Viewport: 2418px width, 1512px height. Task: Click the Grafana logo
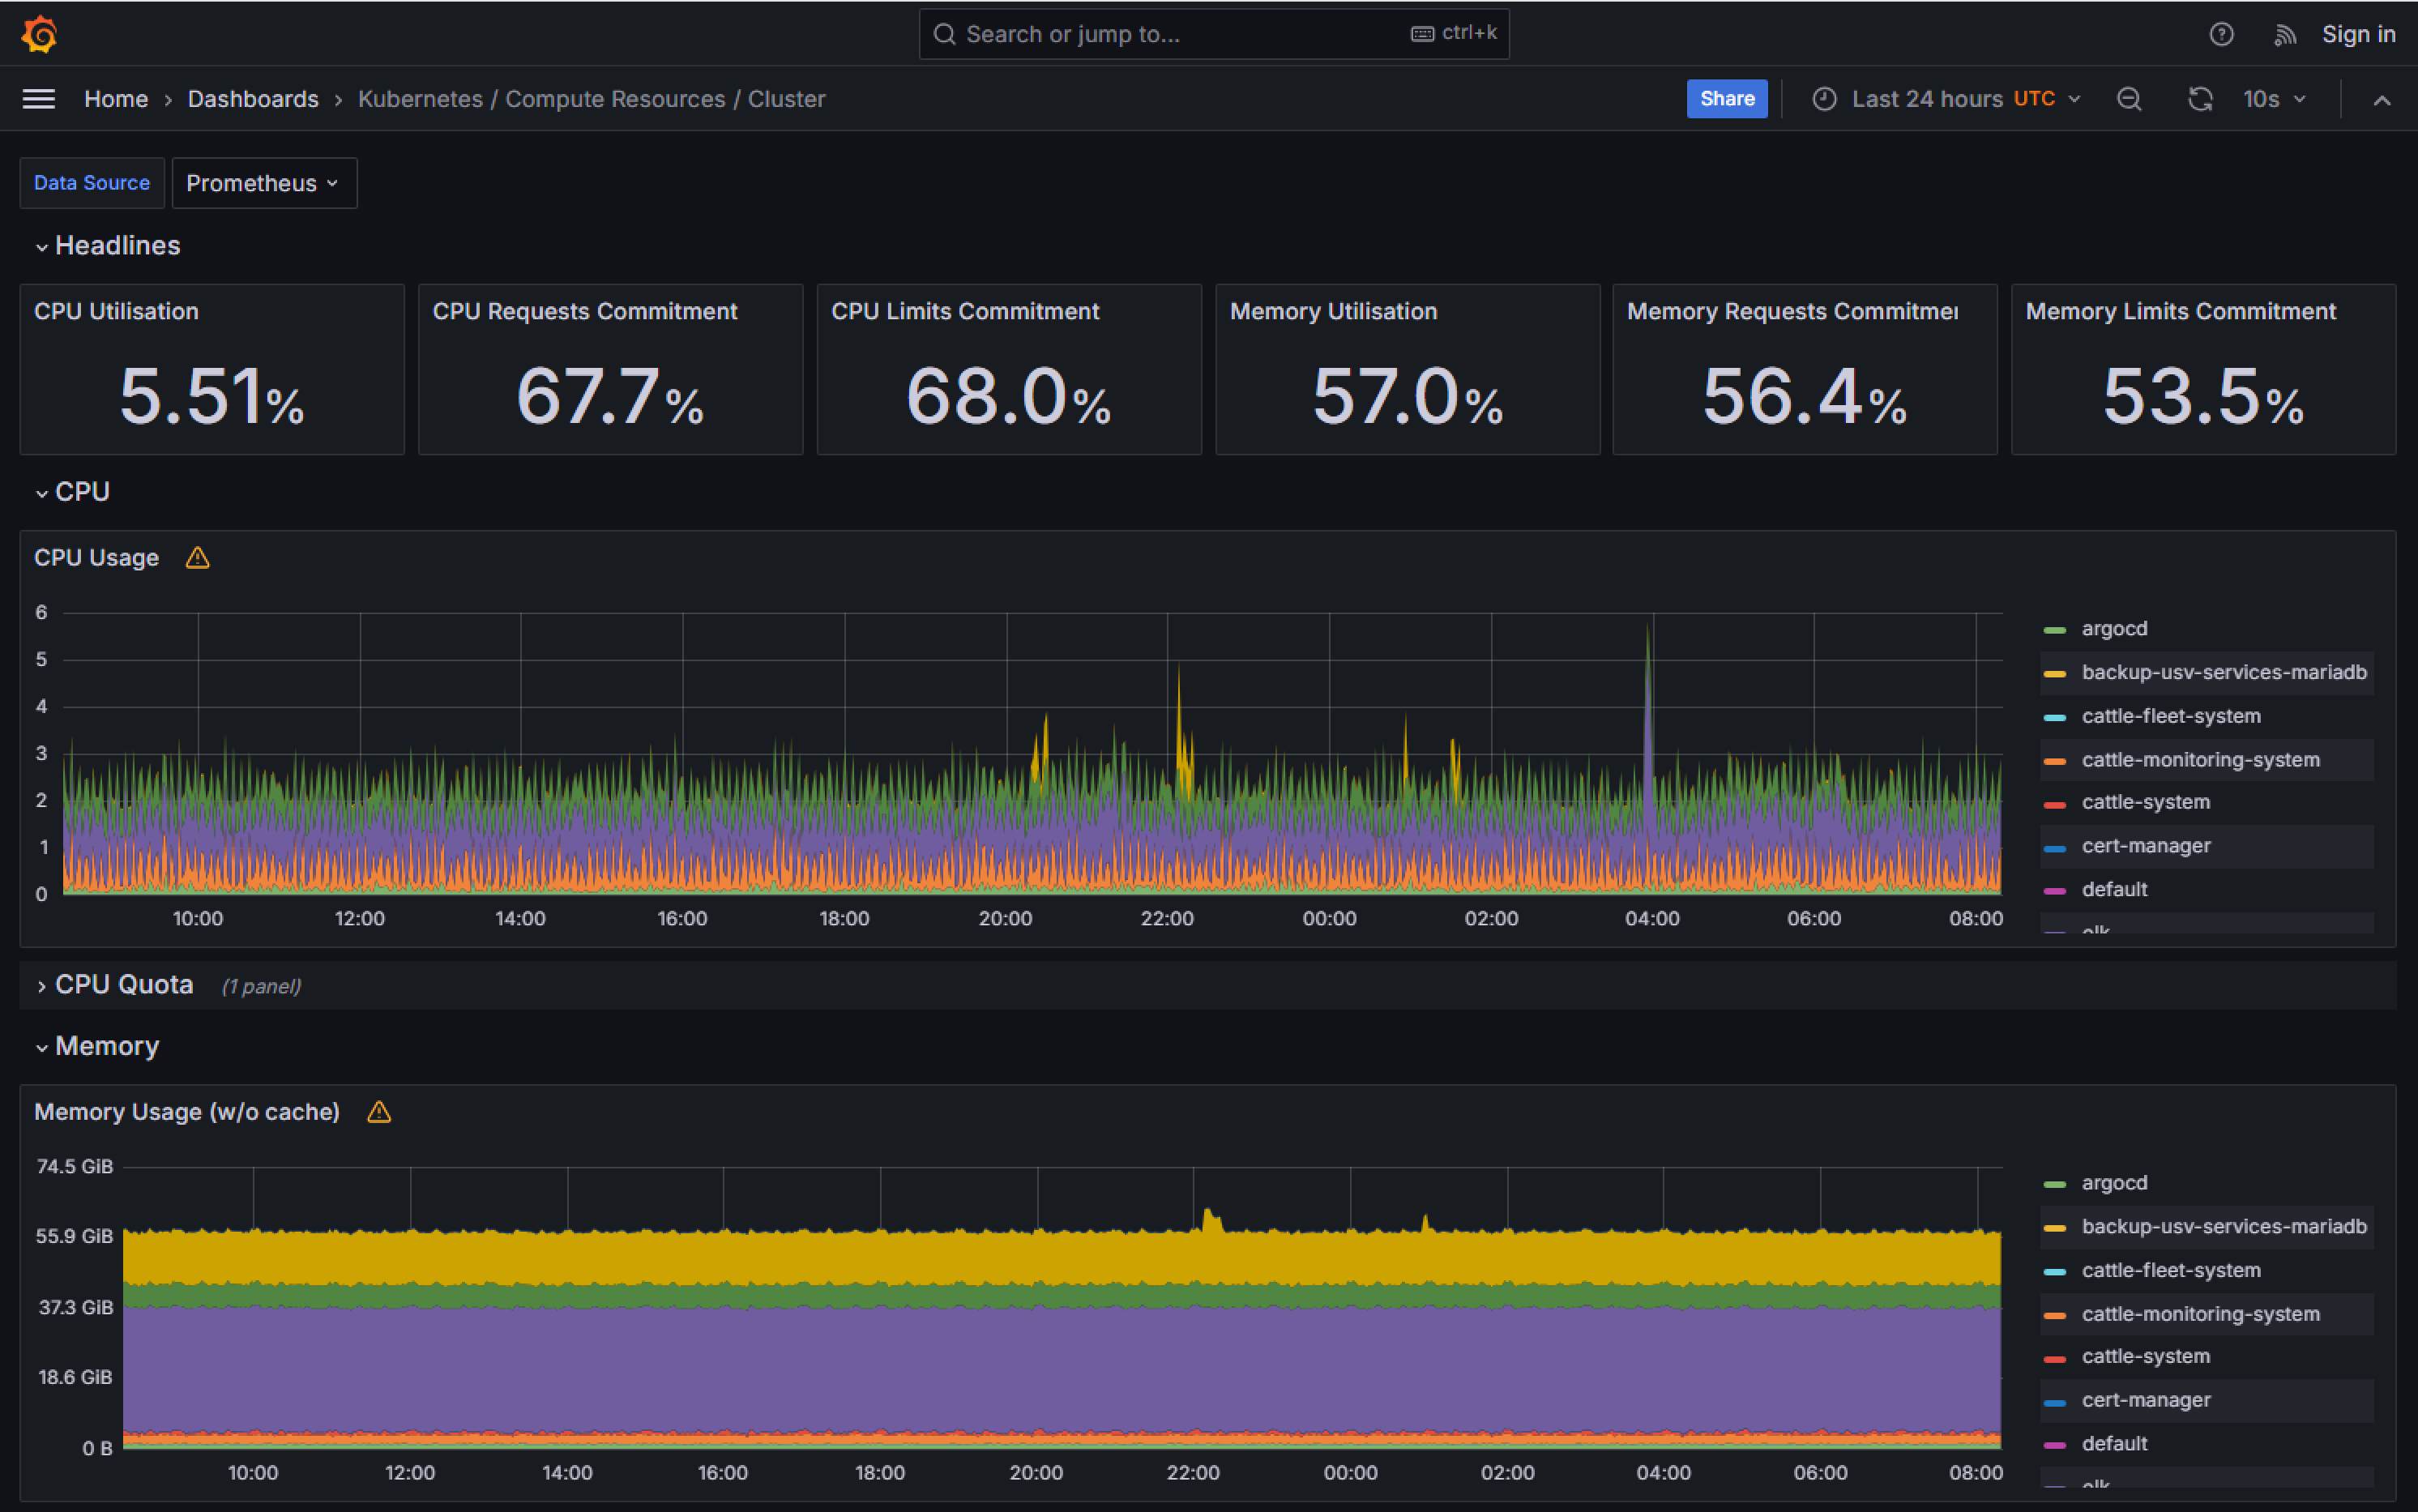(x=38, y=33)
